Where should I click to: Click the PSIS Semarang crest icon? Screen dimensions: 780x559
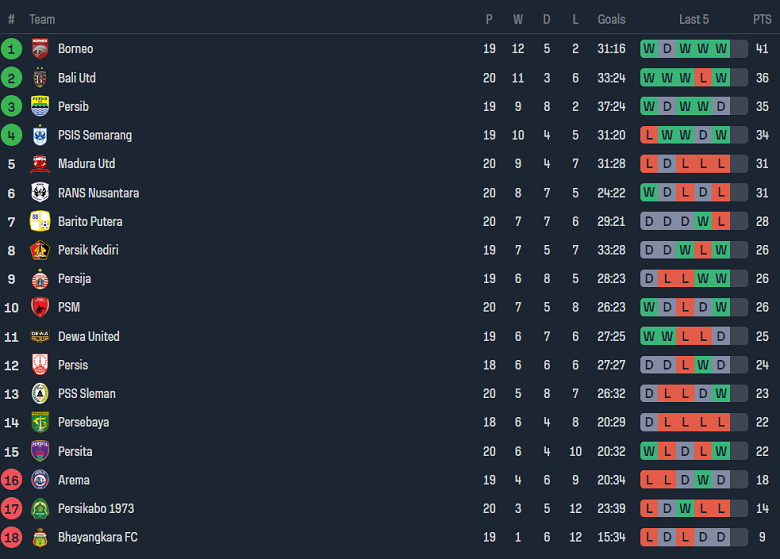point(40,135)
